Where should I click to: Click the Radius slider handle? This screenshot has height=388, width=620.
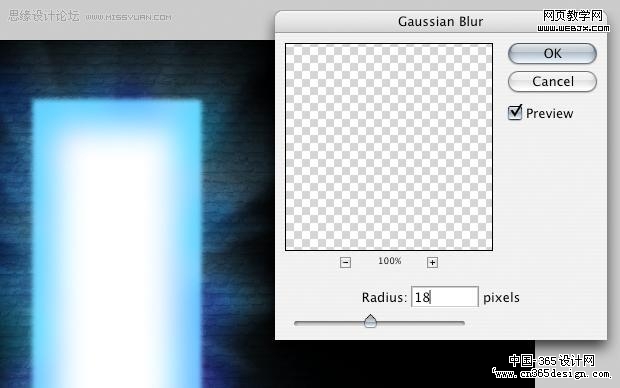coord(370,321)
